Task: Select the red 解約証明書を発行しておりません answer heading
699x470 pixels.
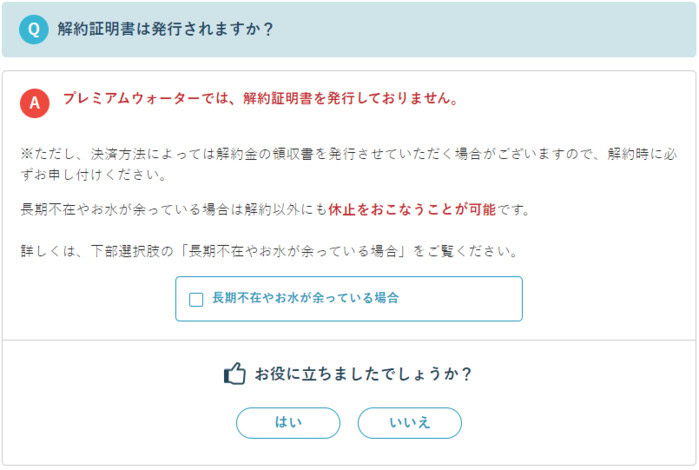Action: pos(353,100)
